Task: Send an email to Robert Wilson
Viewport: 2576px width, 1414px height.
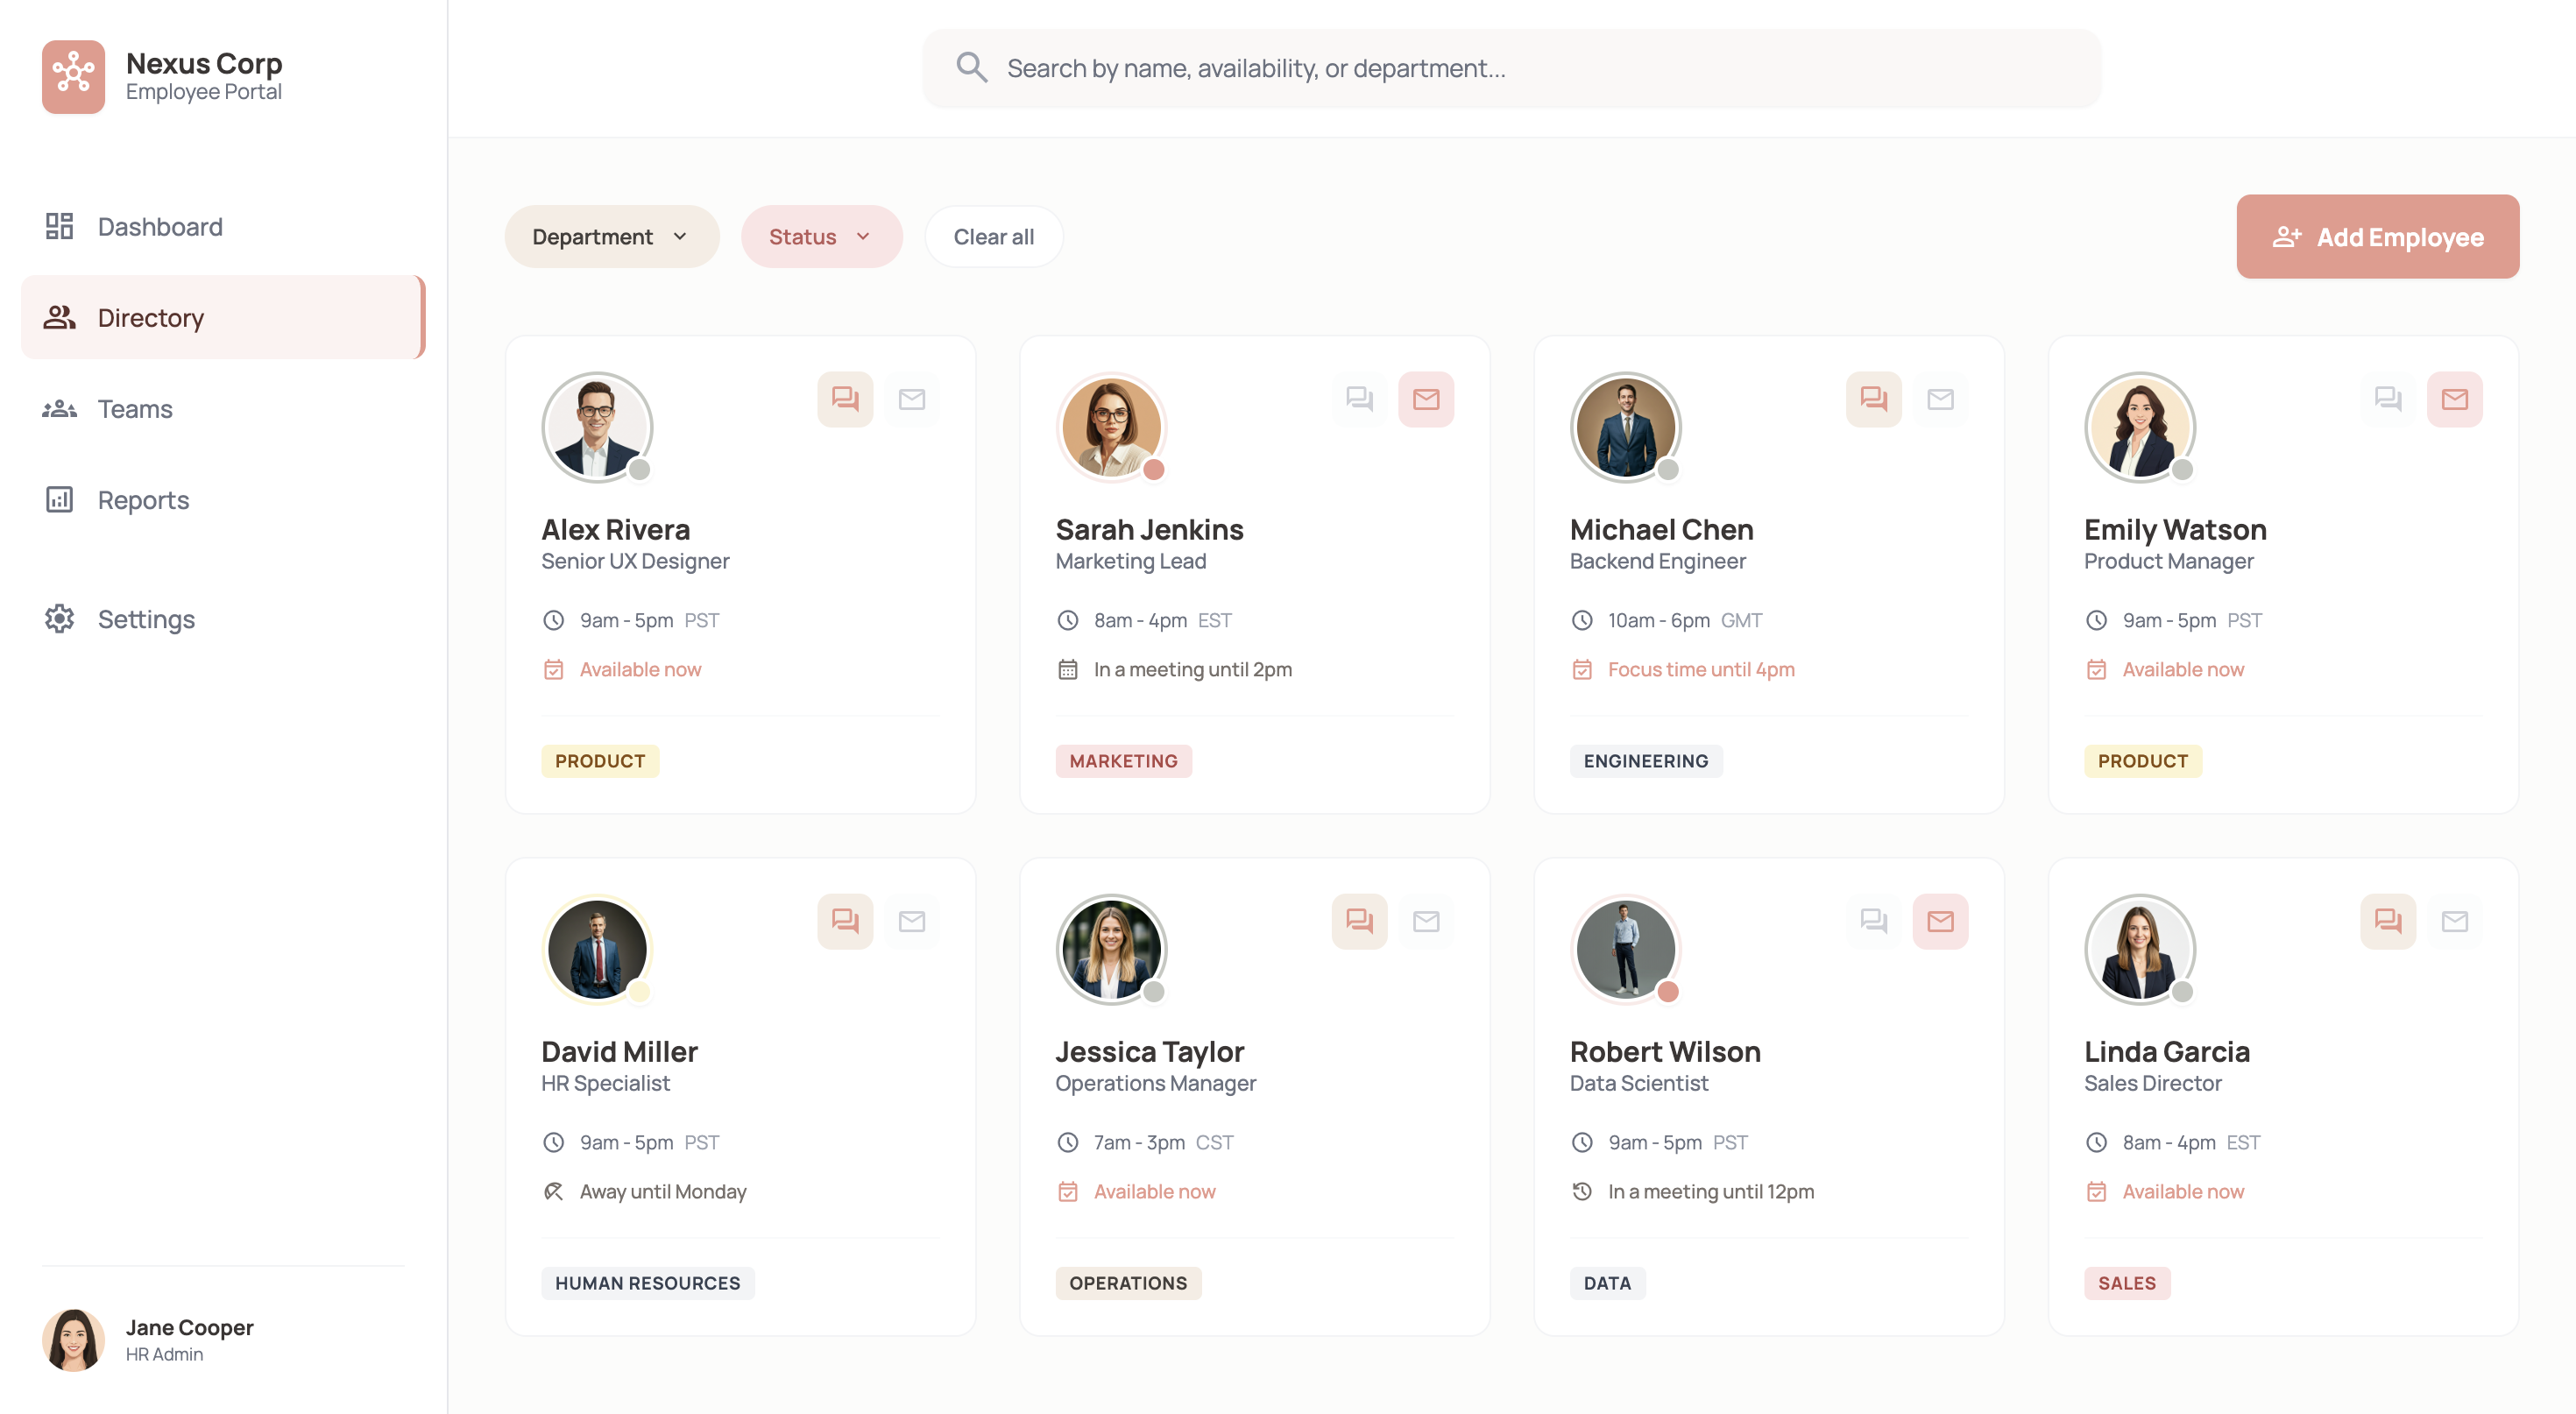Action: point(1940,921)
